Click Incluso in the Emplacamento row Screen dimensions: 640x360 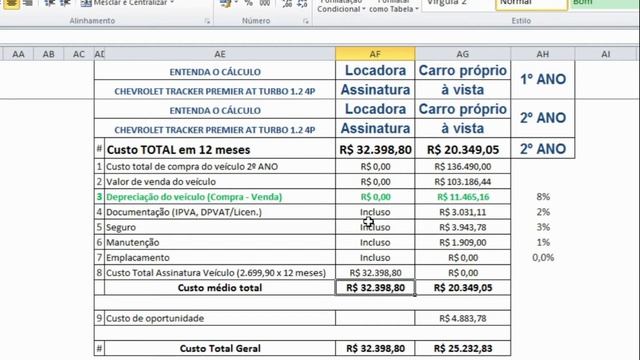(375, 258)
